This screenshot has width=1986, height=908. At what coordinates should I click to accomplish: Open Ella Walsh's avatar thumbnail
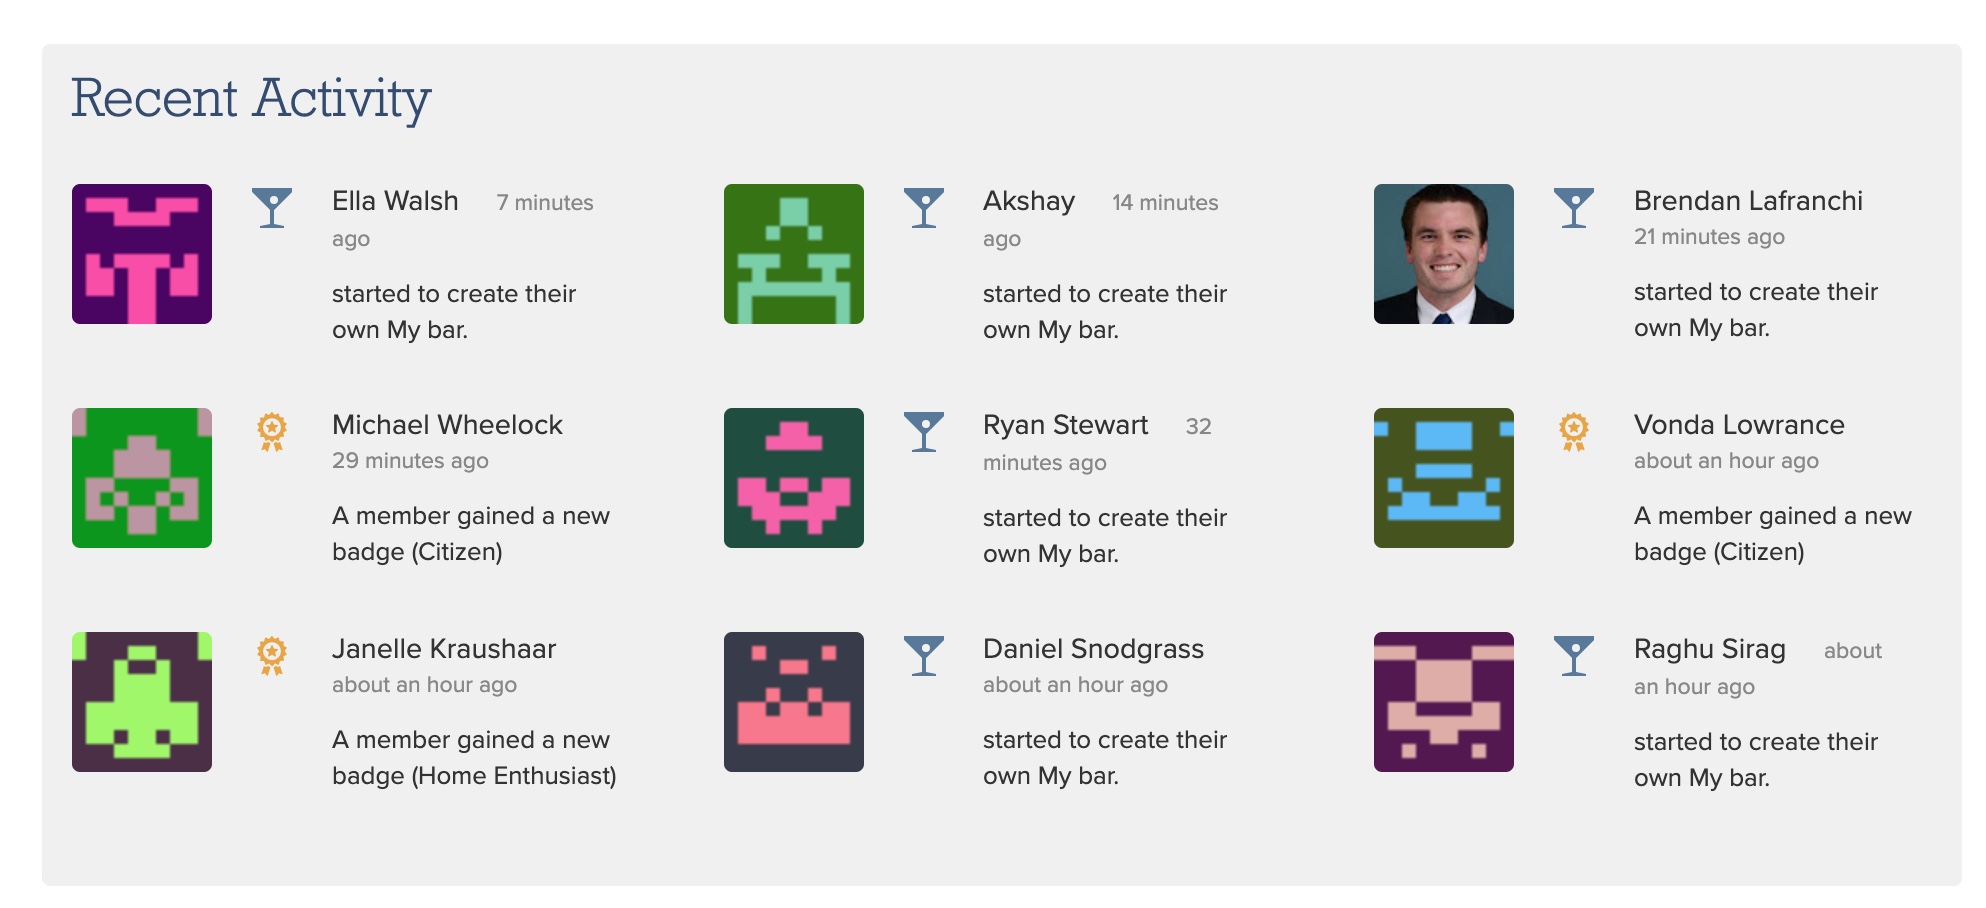(142, 254)
